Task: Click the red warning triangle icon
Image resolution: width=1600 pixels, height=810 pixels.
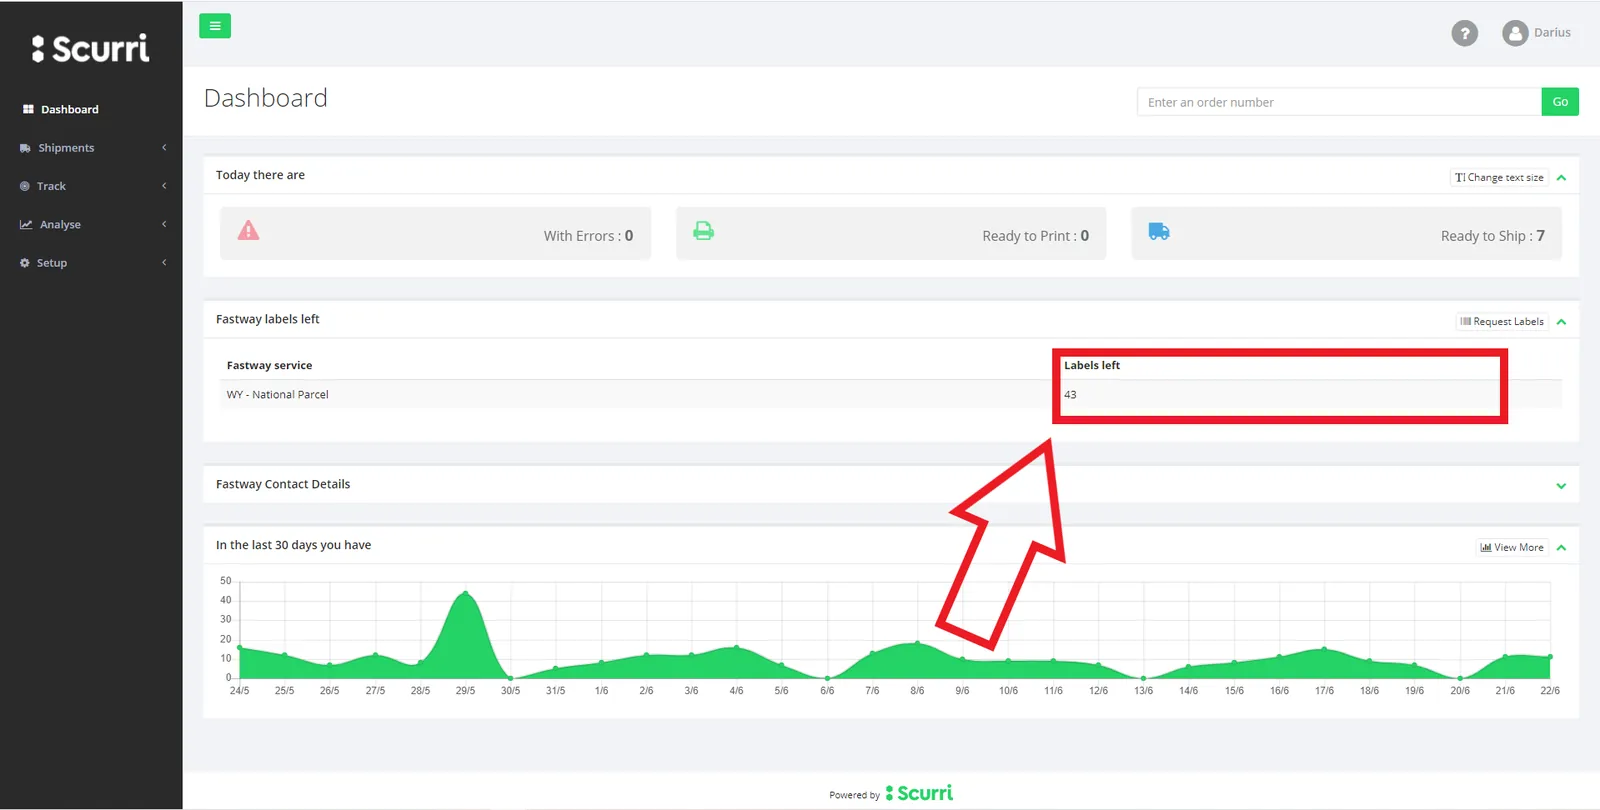Action: point(248,231)
